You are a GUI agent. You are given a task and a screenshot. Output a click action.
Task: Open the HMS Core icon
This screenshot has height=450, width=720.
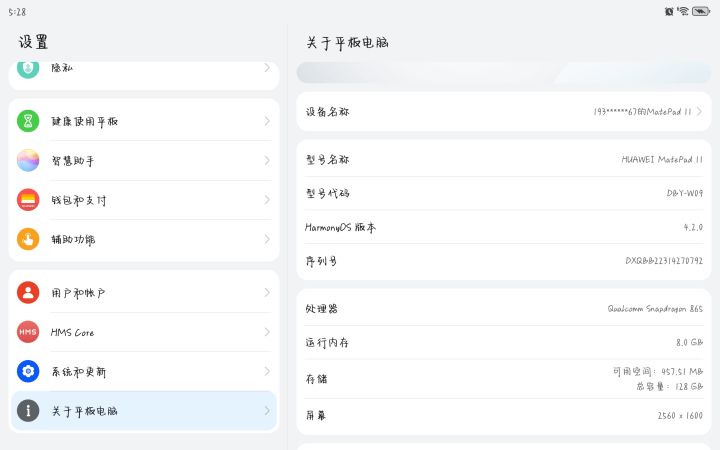28,332
